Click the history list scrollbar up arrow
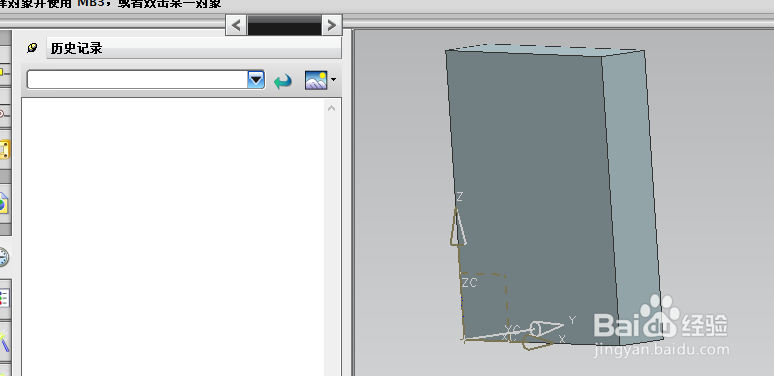 [331, 108]
